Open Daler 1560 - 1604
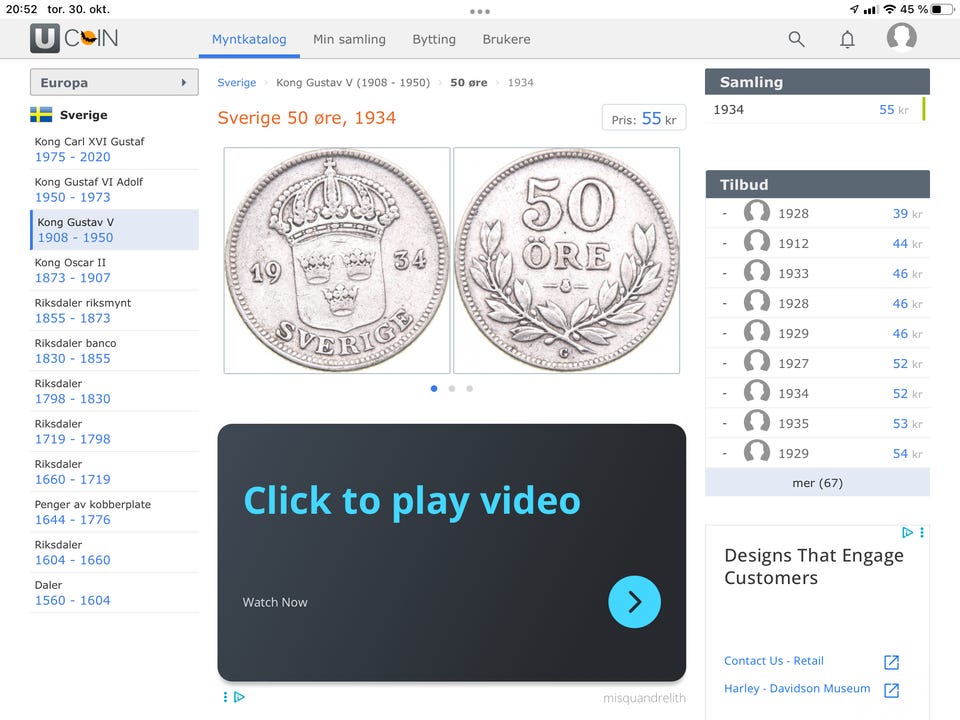The height and width of the screenshot is (720, 960). (114, 593)
